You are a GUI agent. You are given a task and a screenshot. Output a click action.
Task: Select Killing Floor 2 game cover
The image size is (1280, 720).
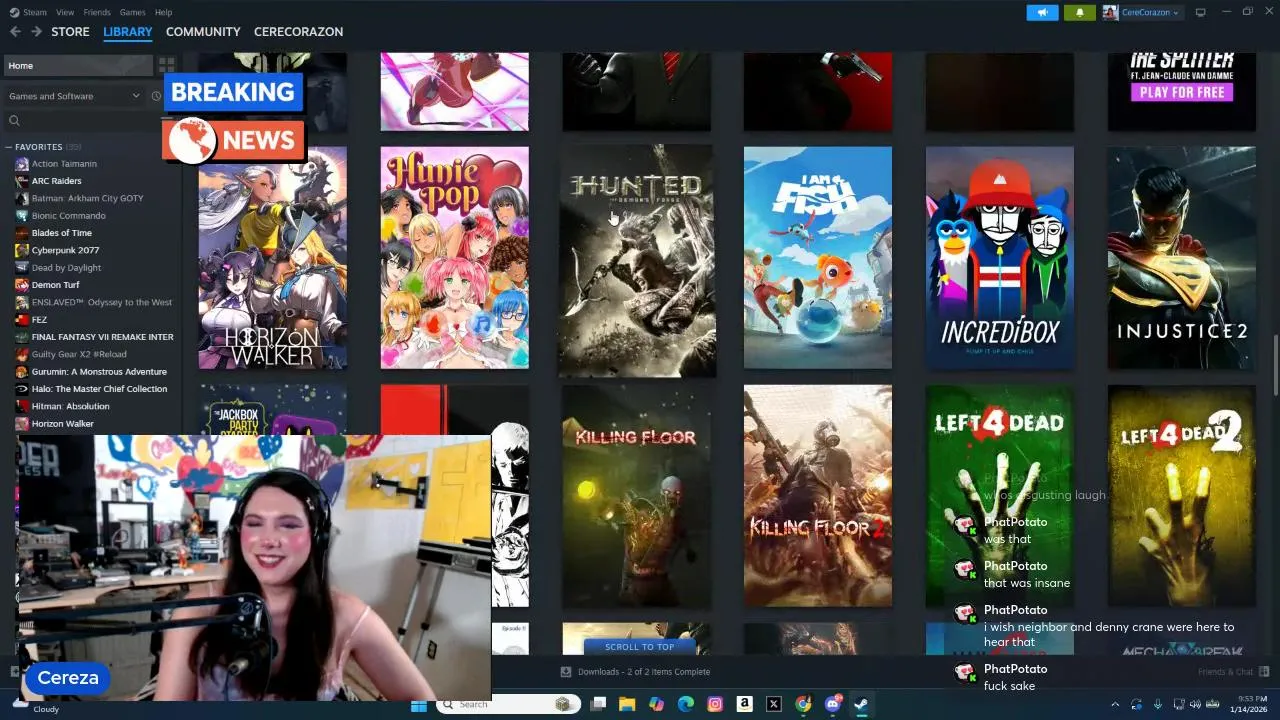point(817,496)
